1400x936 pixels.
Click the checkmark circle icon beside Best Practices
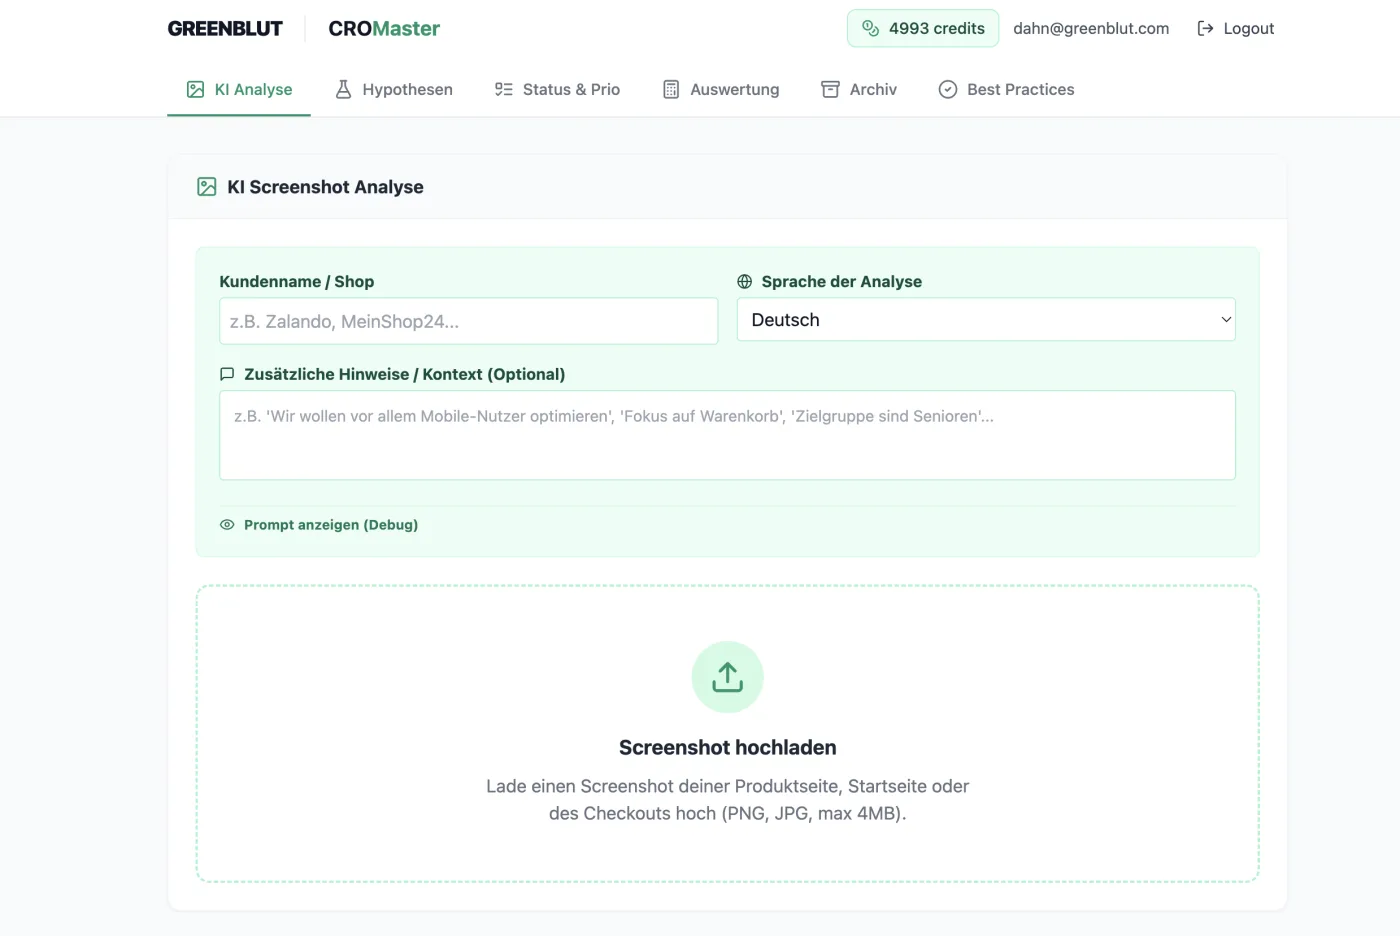[x=948, y=89]
